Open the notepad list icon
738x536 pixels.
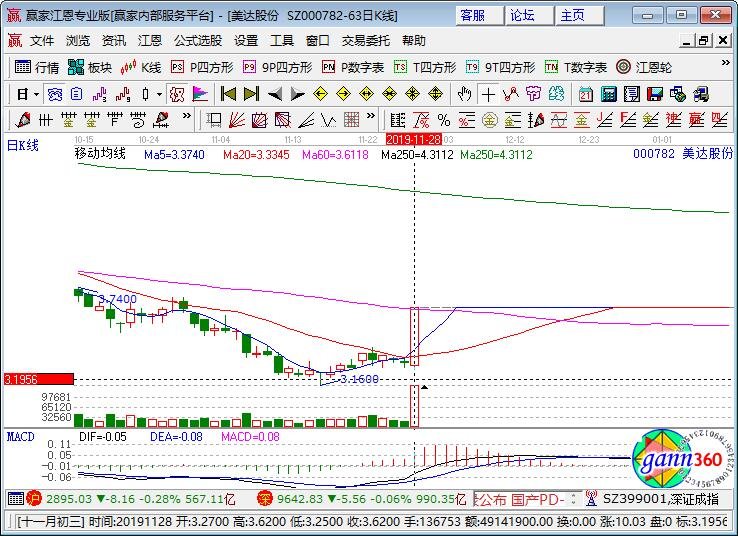(632, 95)
